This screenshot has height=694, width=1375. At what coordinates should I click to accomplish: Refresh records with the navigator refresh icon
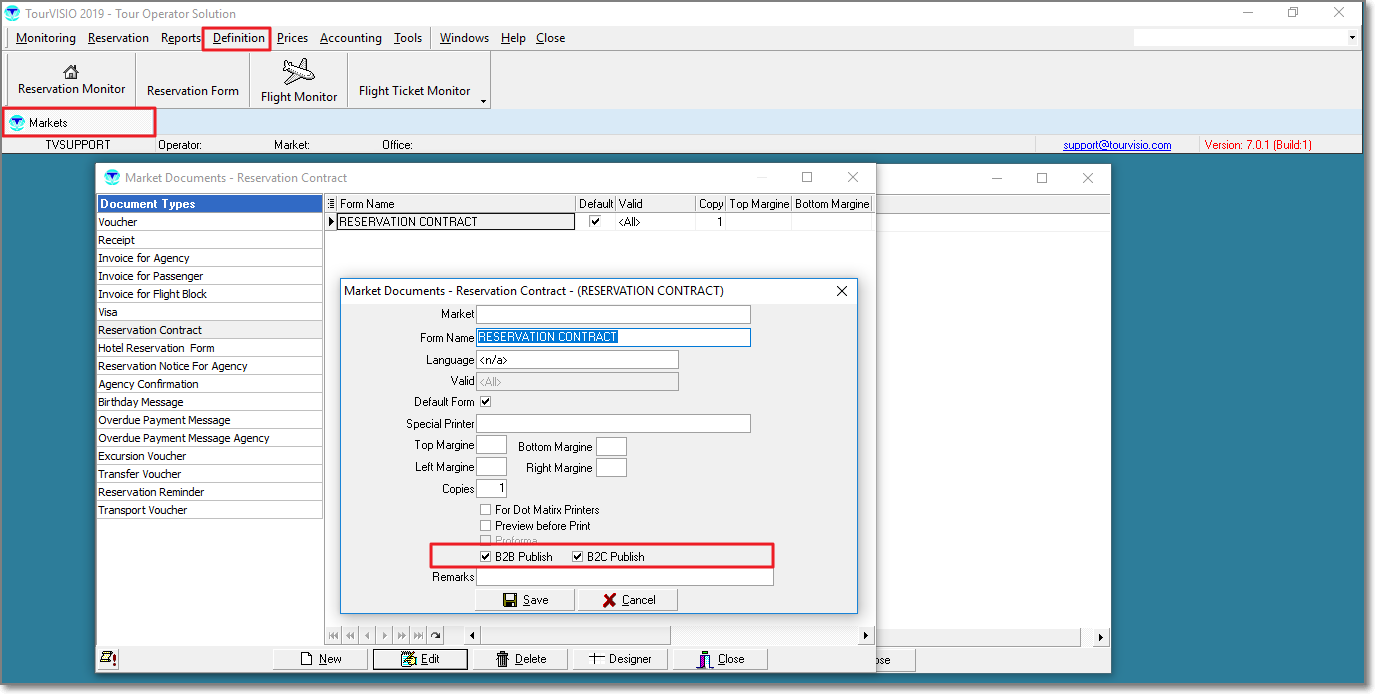click(436, 635)
